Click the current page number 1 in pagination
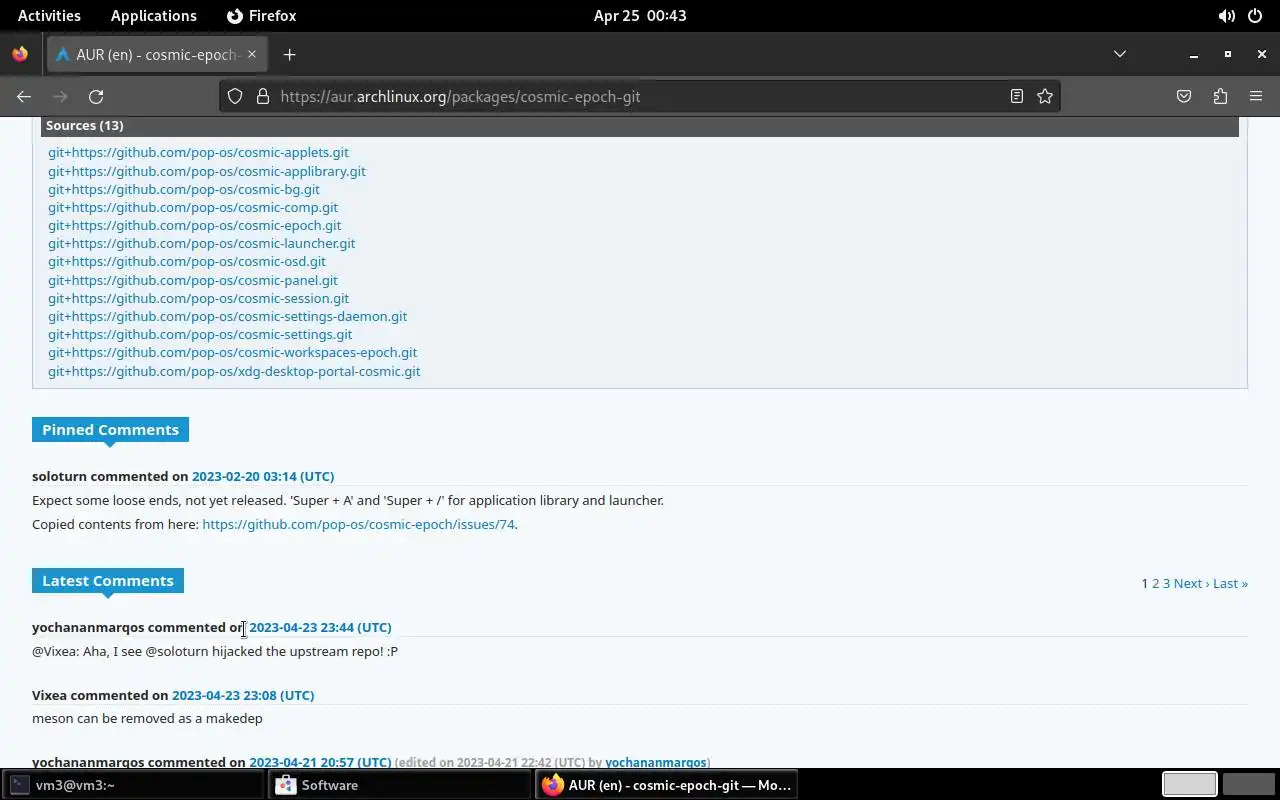 (x=1145, y=583)
